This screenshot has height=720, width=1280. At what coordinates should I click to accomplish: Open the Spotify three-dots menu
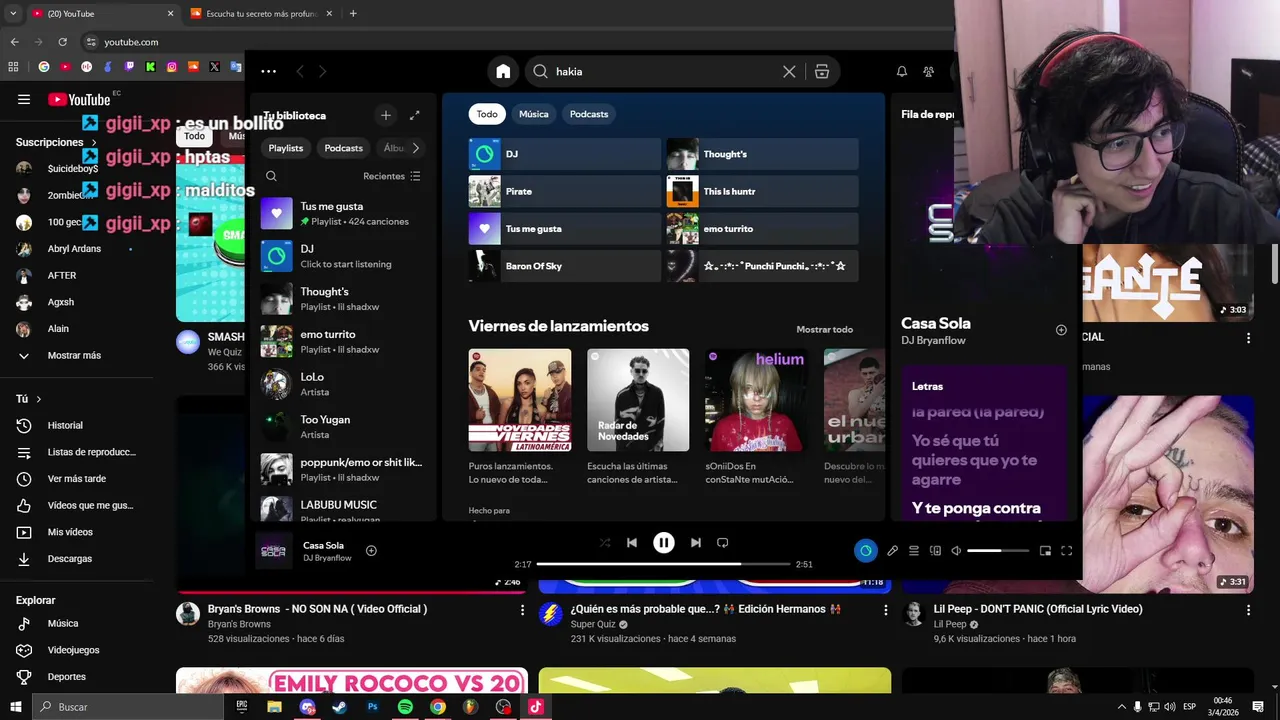[268, 71]
